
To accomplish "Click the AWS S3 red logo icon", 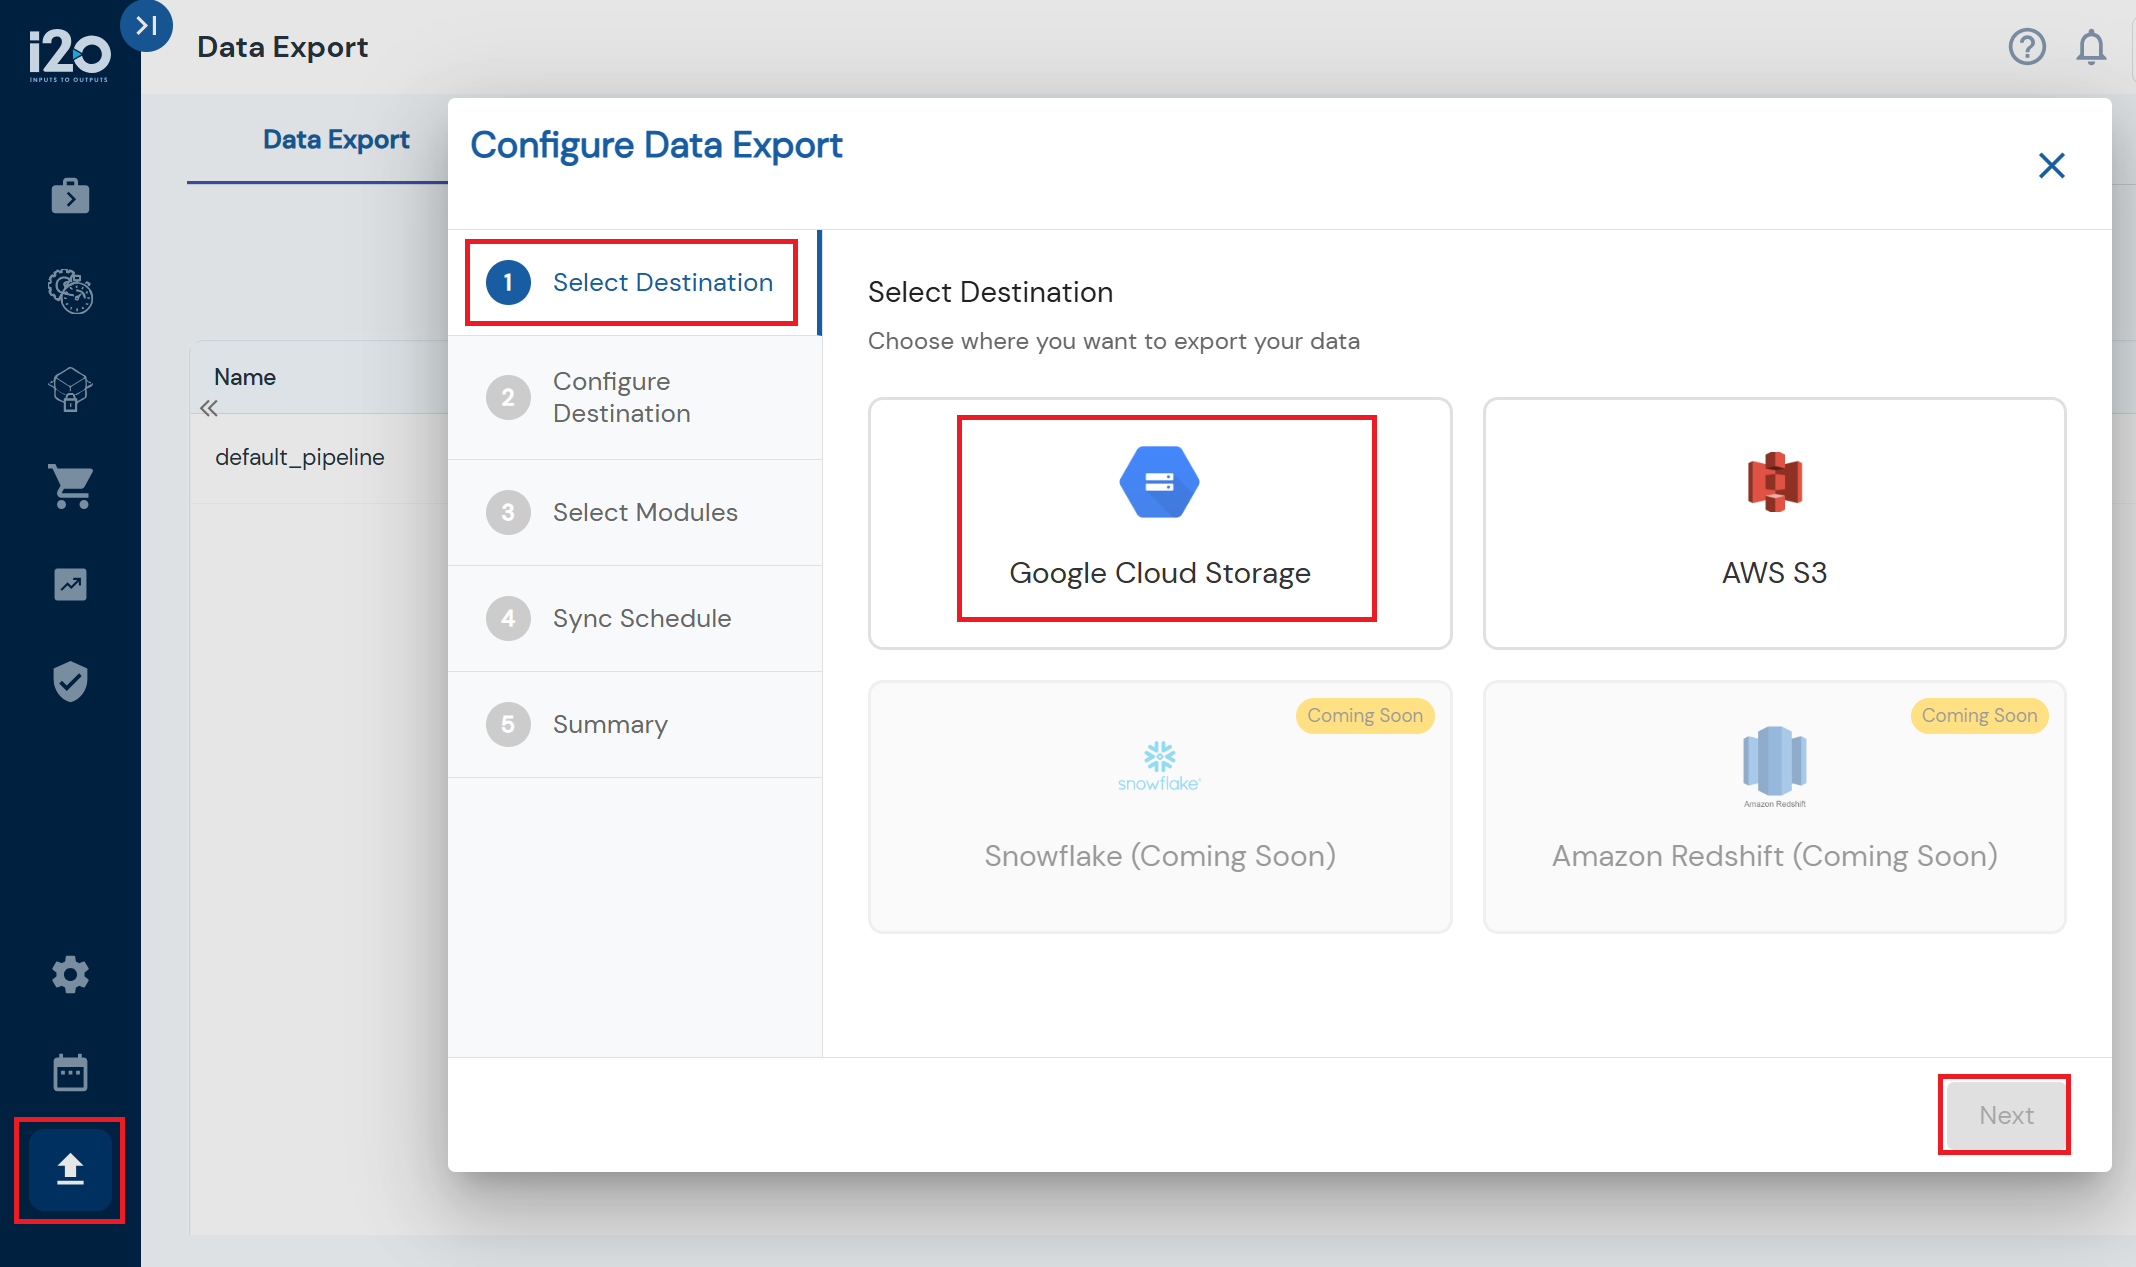I will [1774, 482].
